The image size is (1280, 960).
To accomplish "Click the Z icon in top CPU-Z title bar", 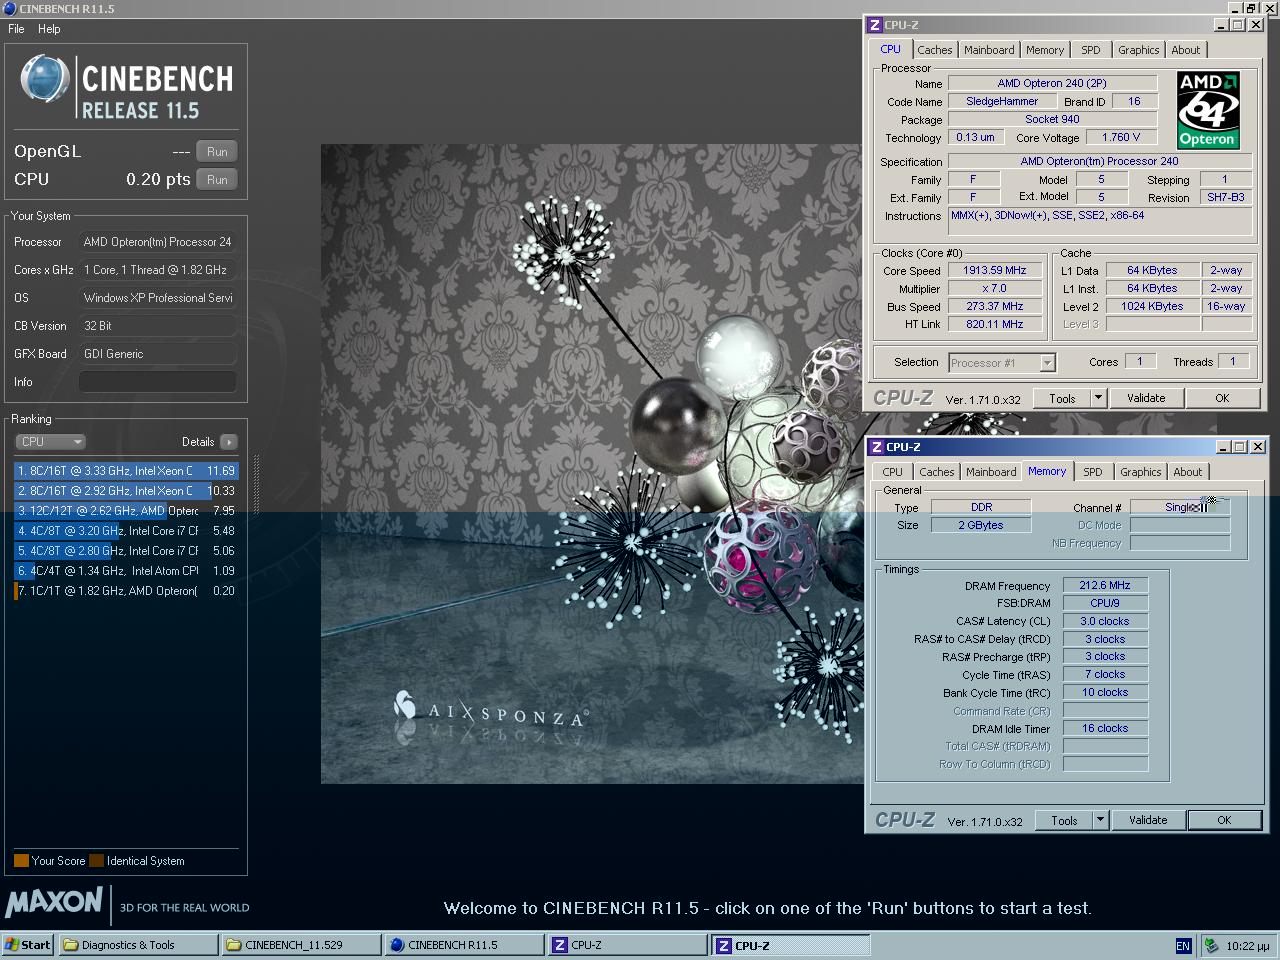I will pyautogui.click(x=874, y=25).
